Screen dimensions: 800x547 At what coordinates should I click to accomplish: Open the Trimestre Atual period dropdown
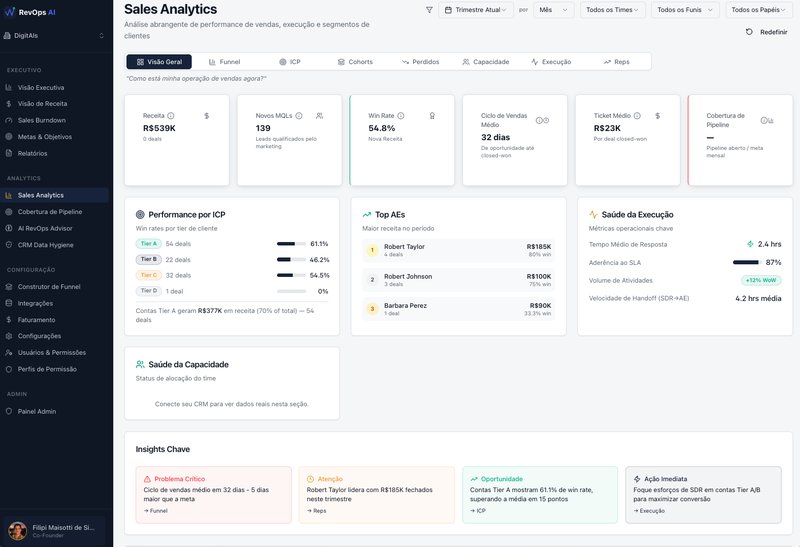tap(476, 10)
